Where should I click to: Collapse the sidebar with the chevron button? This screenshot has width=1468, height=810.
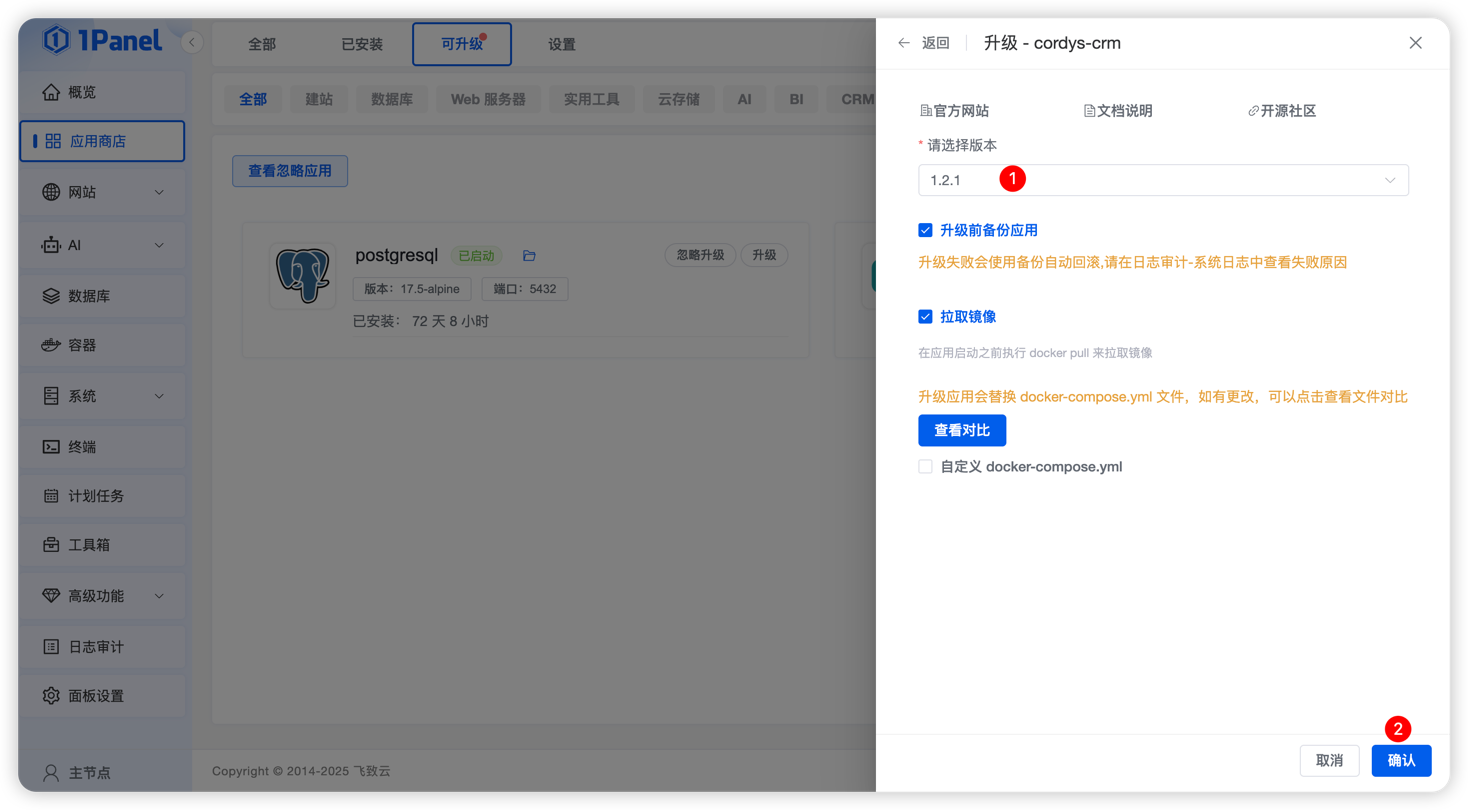click(192, 43)
